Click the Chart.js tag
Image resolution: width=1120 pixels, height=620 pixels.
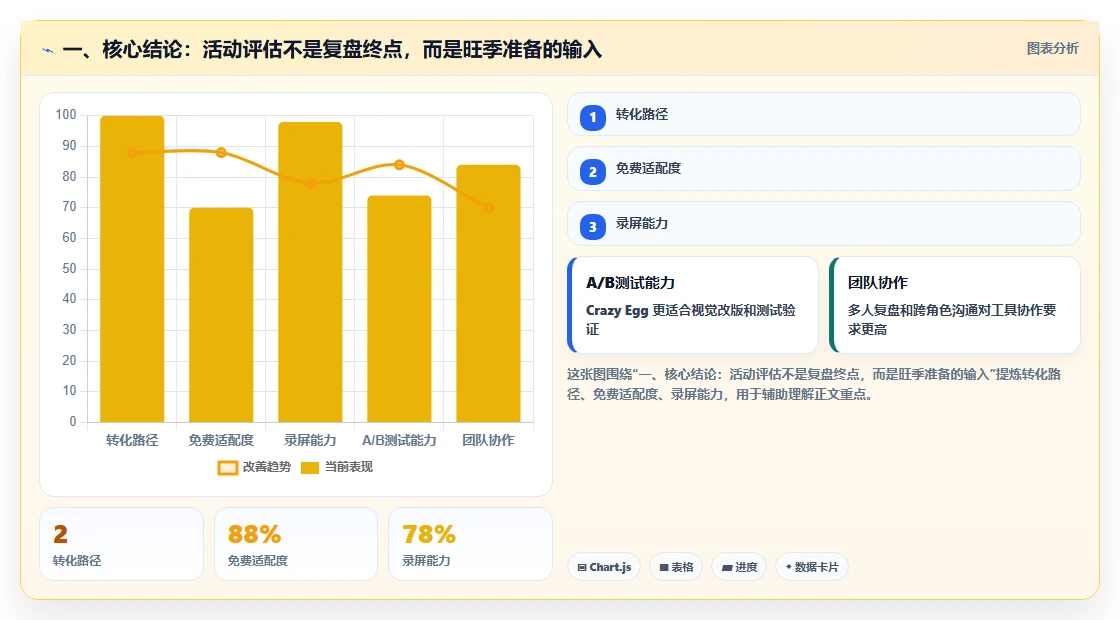click(x=604, y=567)
